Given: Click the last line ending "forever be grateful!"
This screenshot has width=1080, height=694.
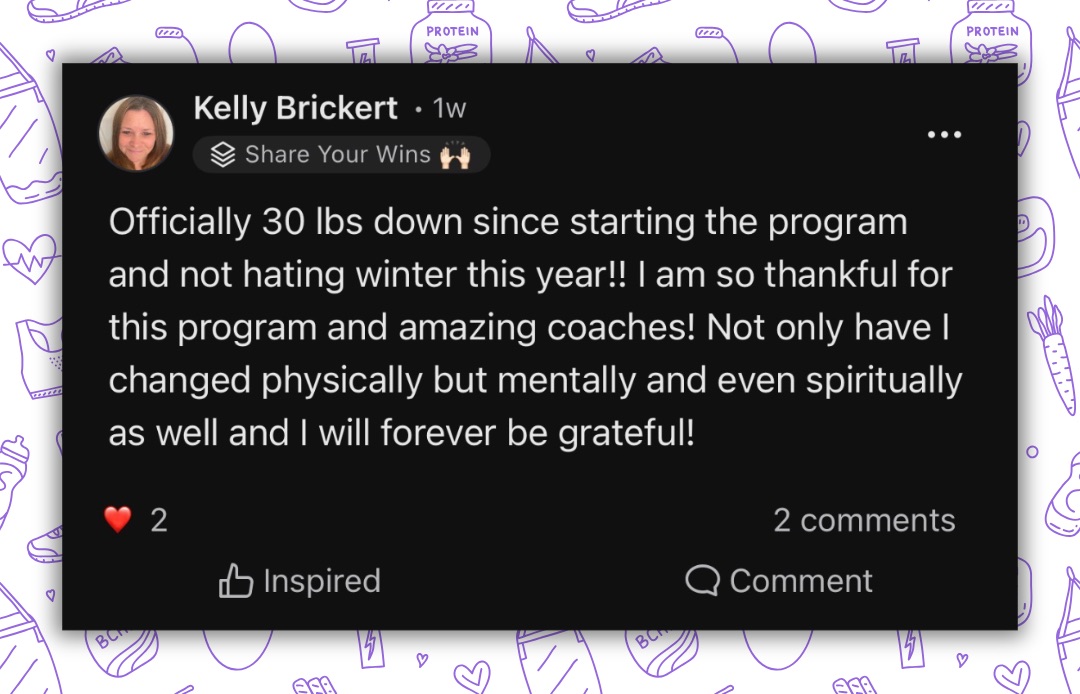Looking at the screenshot, I should [x=400, y=435].
